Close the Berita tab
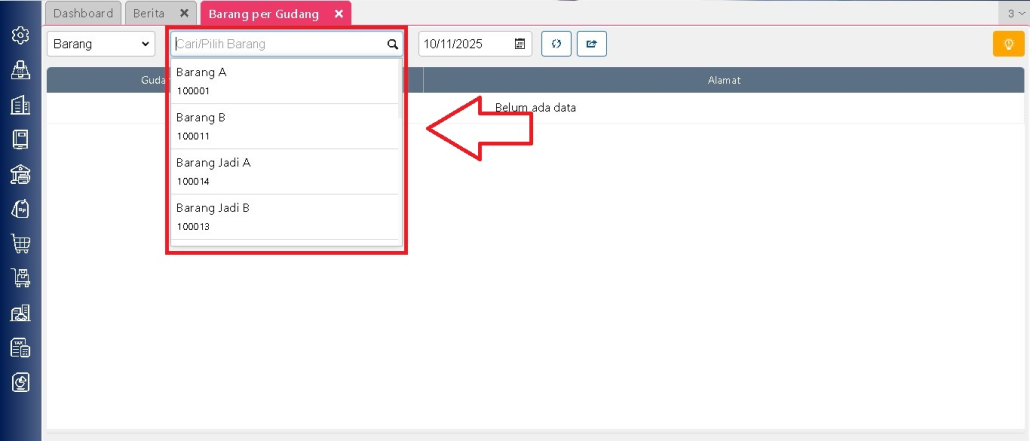 point(184,13)
